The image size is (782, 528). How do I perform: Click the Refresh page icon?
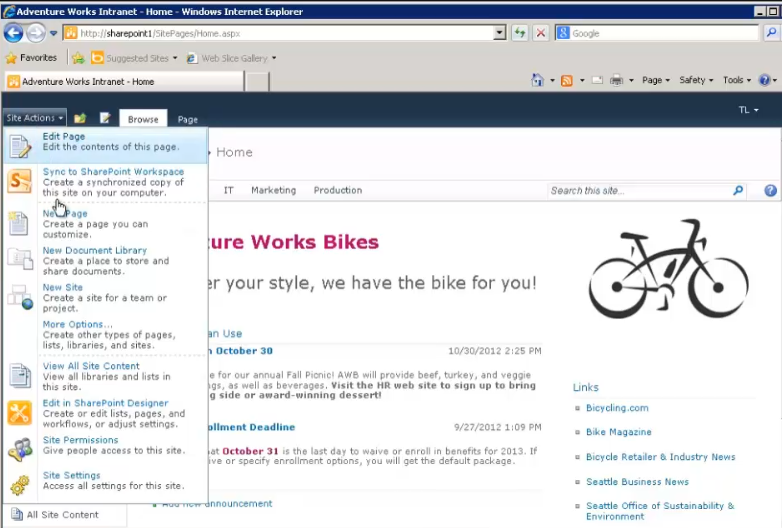point(520,33)
